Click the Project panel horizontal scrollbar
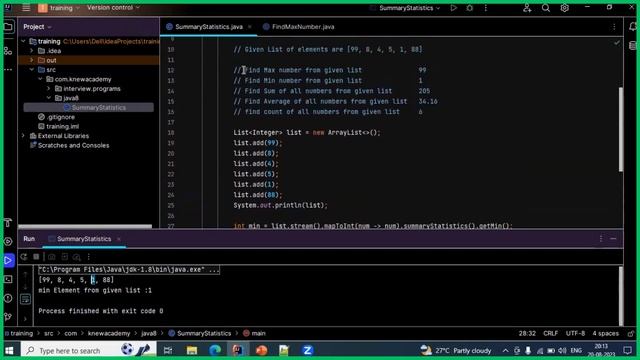This screenshot has width=640, height=360. [x=85, y=226]
